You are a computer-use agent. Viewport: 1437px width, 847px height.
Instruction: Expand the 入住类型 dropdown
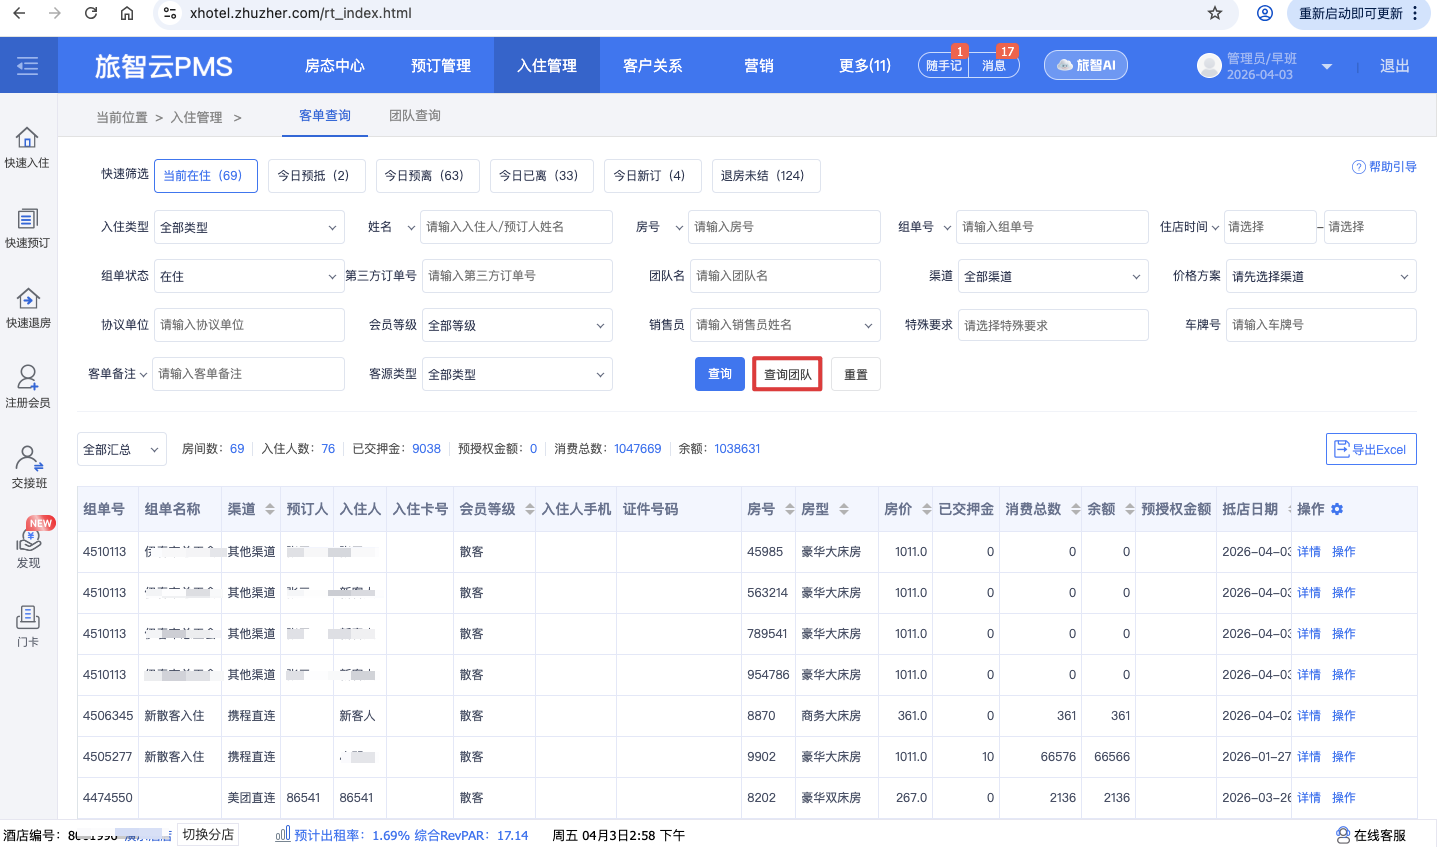click(x=249, y=227)
